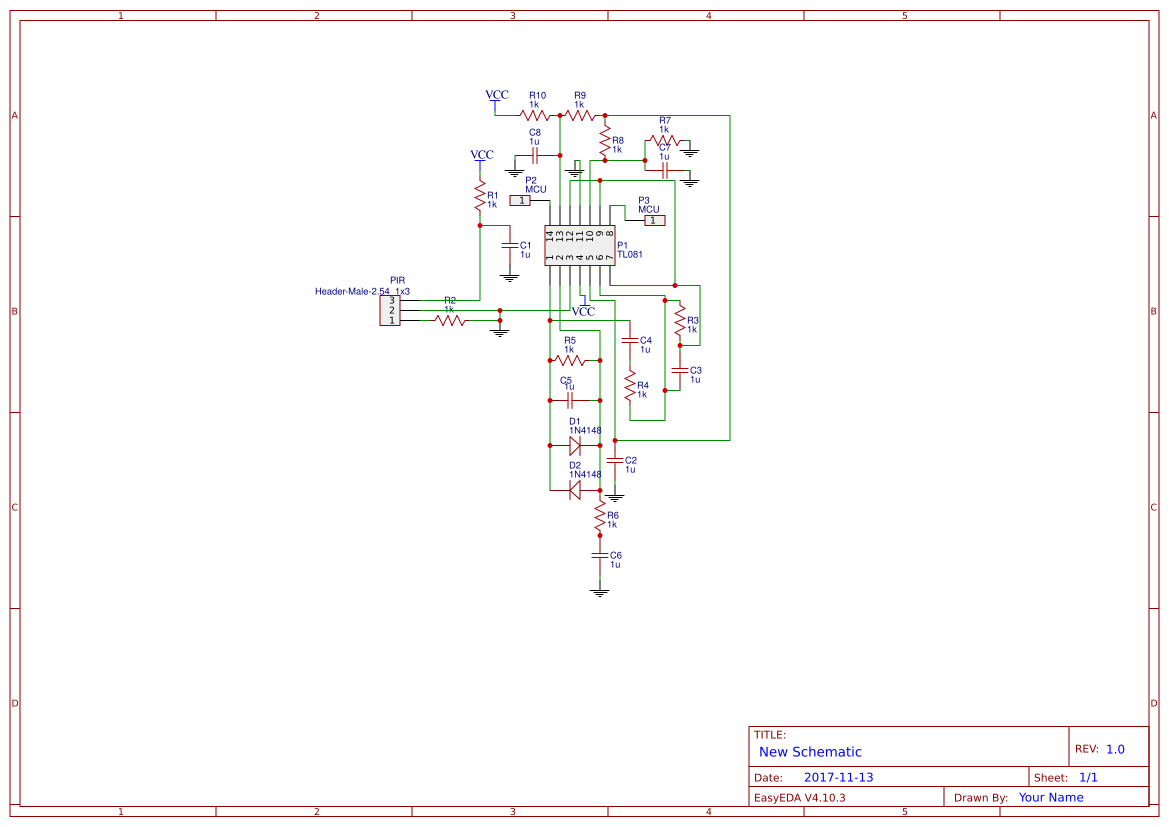Click the resistor R4 1k symbol

tap(630, 385)
